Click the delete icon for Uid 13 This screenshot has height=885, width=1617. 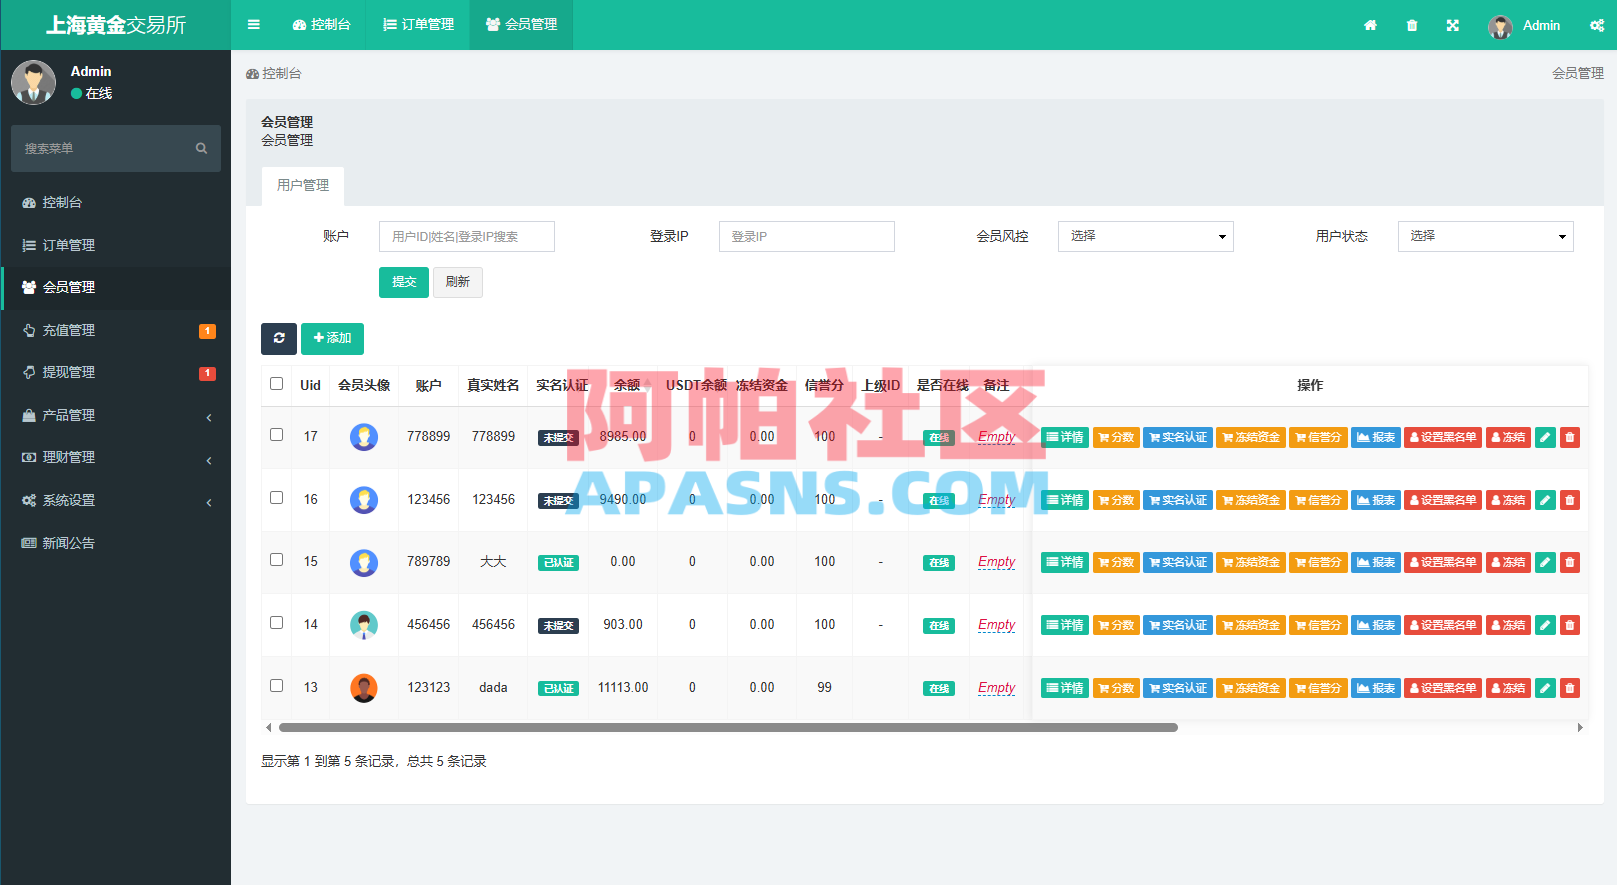(x=1570, y=688)
